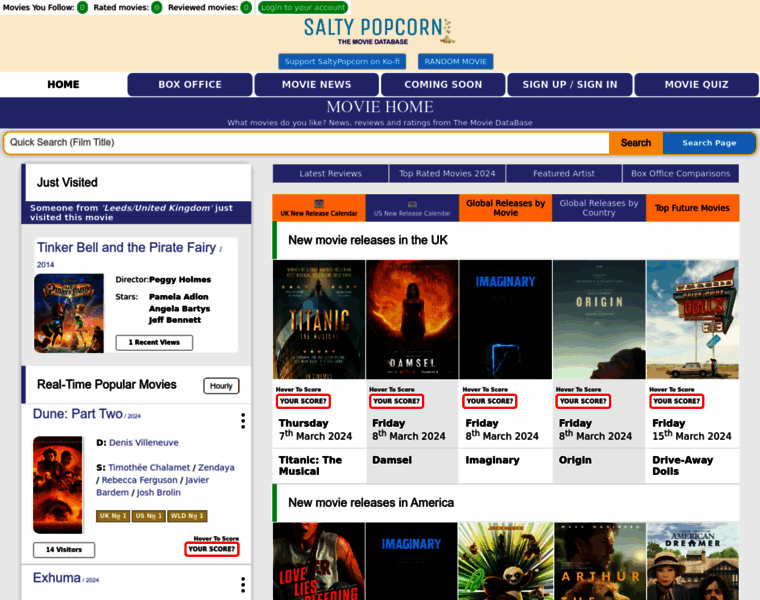
Task: Click Love Lies Bleeding poster in America releases
Action: coord(319,561)
